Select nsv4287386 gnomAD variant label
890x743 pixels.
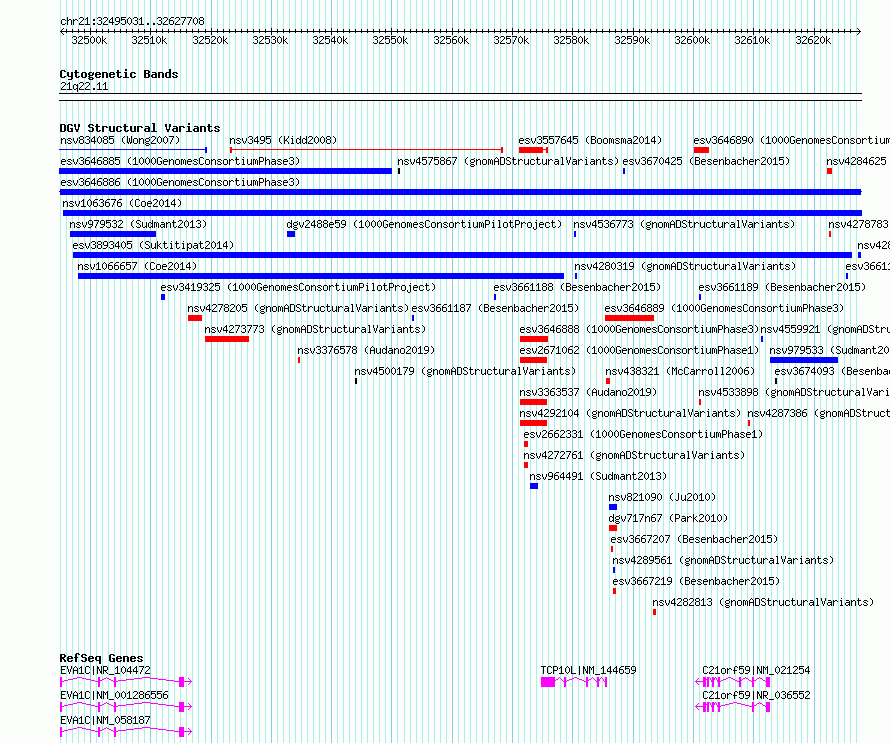818,413
